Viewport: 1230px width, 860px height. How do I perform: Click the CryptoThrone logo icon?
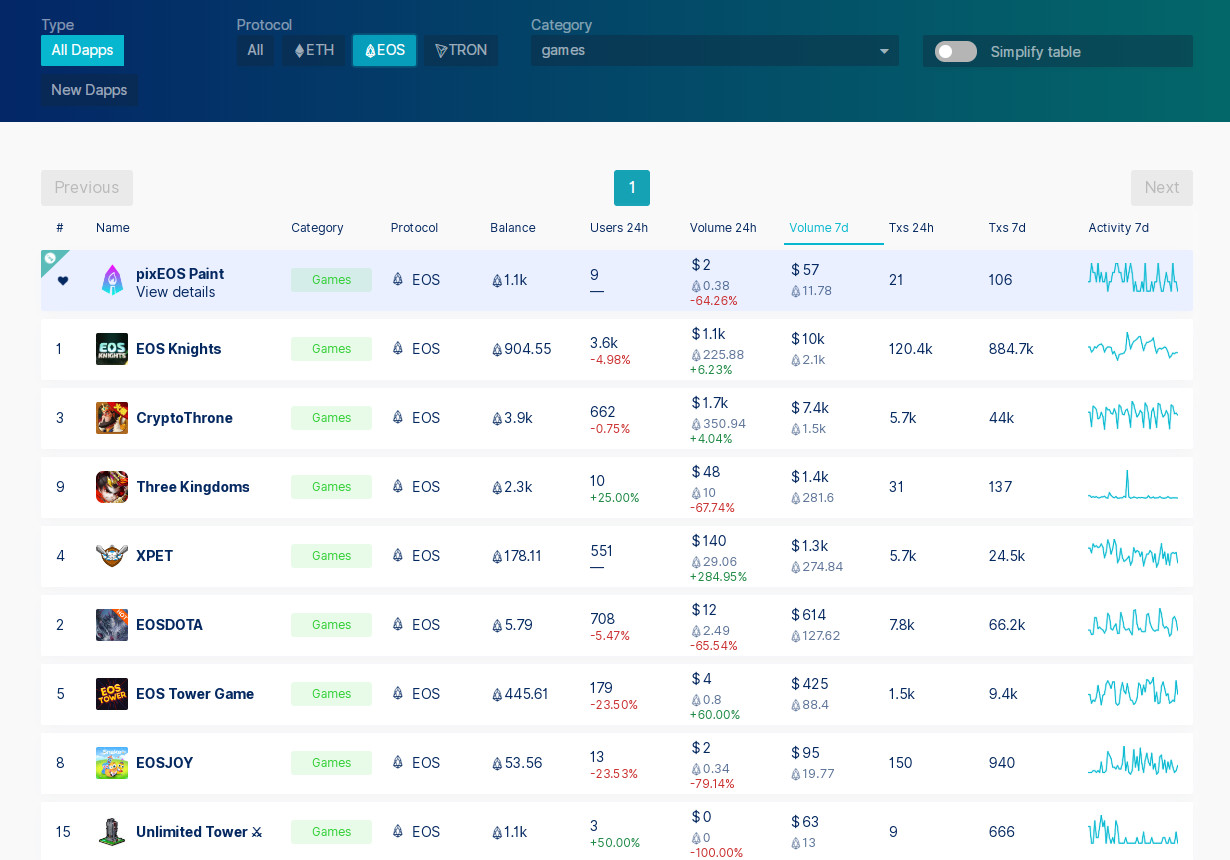112,418
